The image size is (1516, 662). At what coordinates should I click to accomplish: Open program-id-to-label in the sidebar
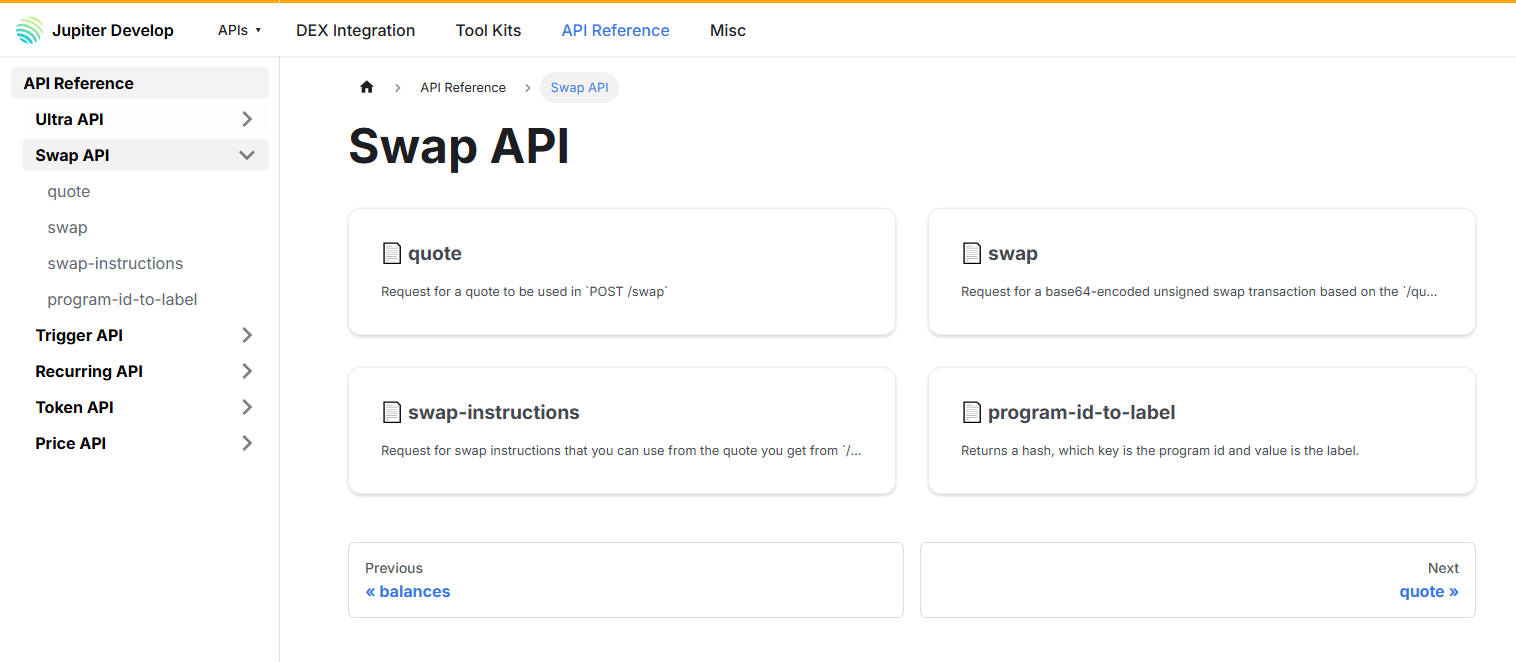coord(122,299)
